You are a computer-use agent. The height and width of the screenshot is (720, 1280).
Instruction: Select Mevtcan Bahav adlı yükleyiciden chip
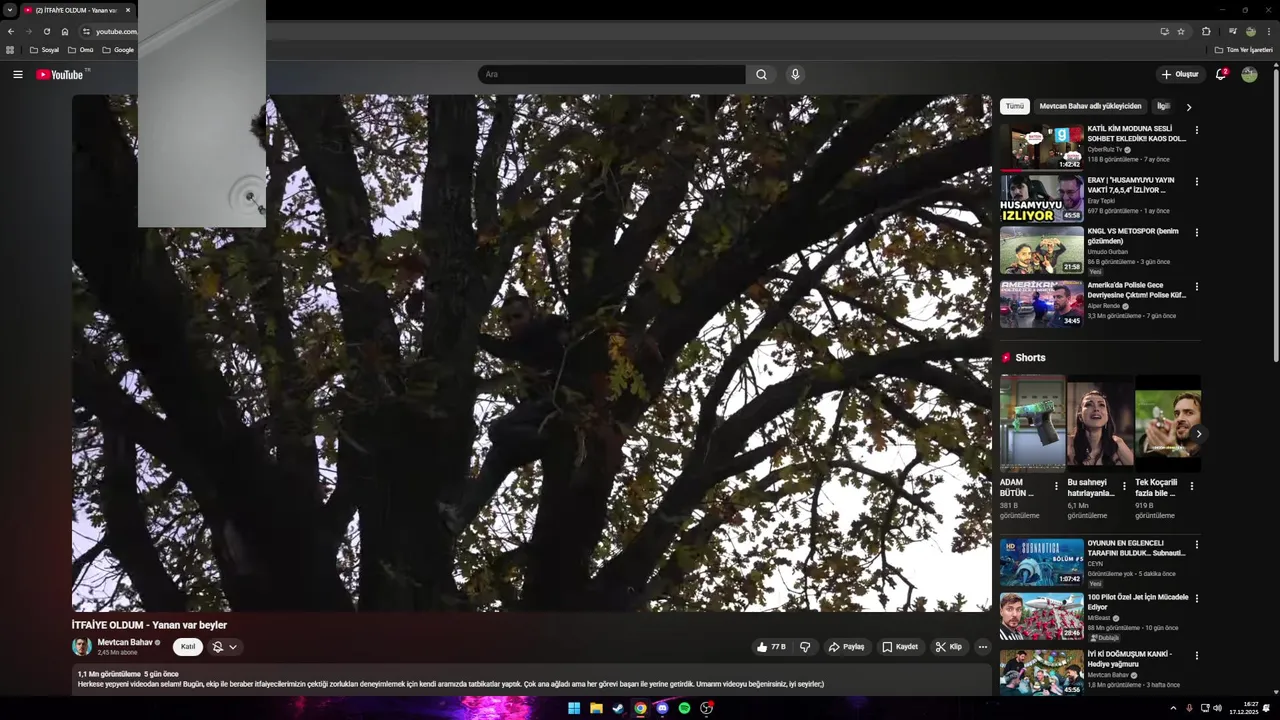1090,106
